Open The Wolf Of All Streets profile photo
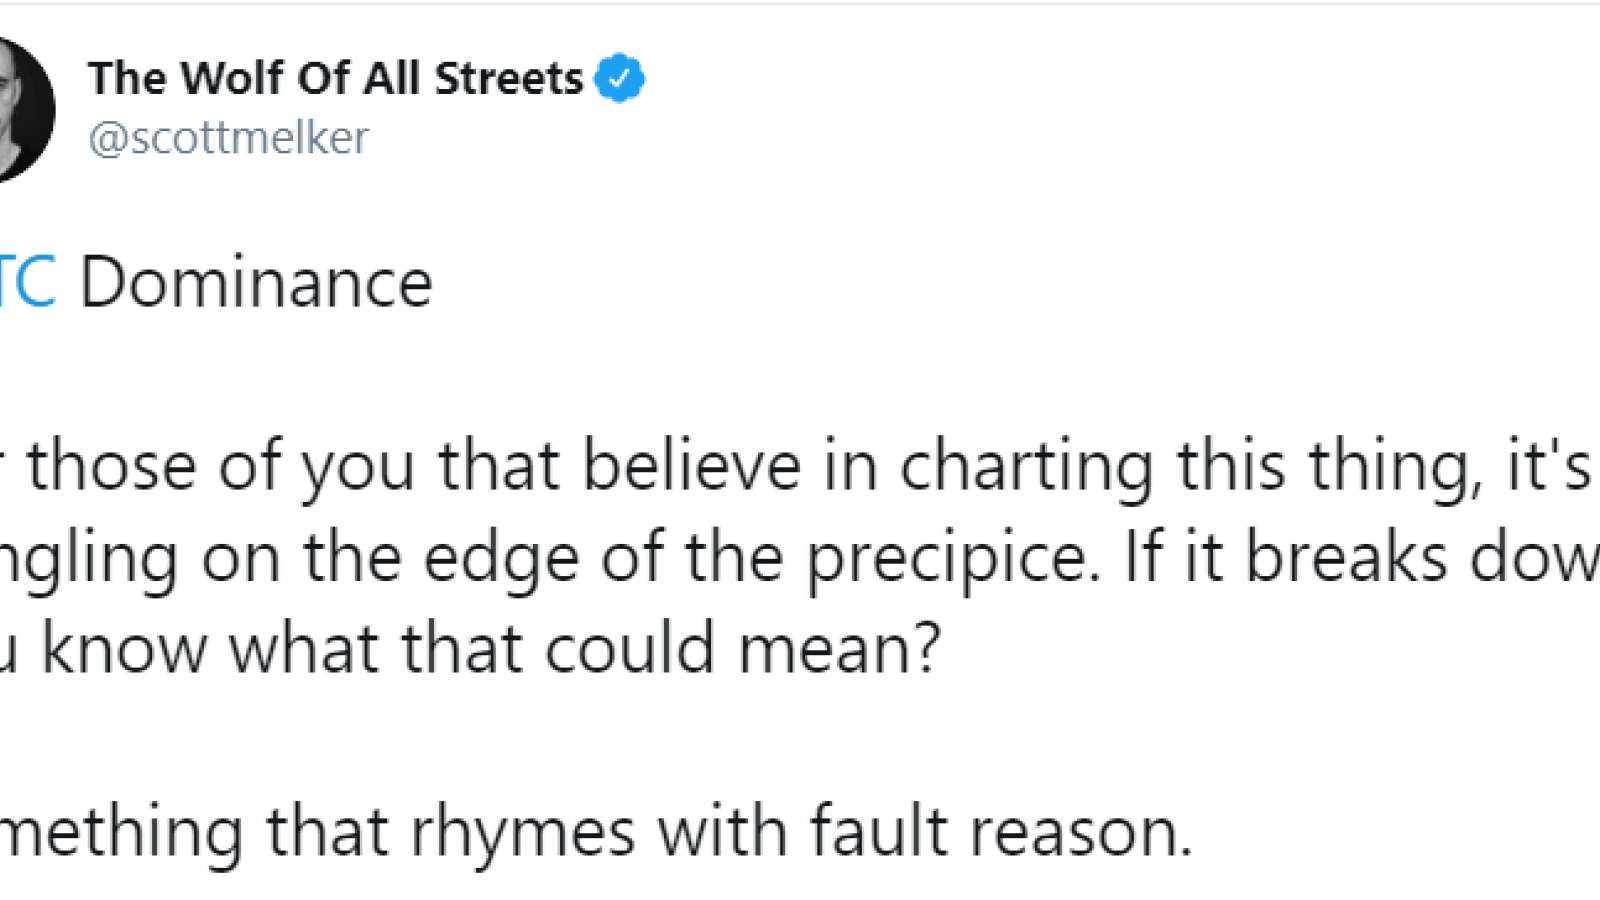The image size is (1600, 900). 24,110
